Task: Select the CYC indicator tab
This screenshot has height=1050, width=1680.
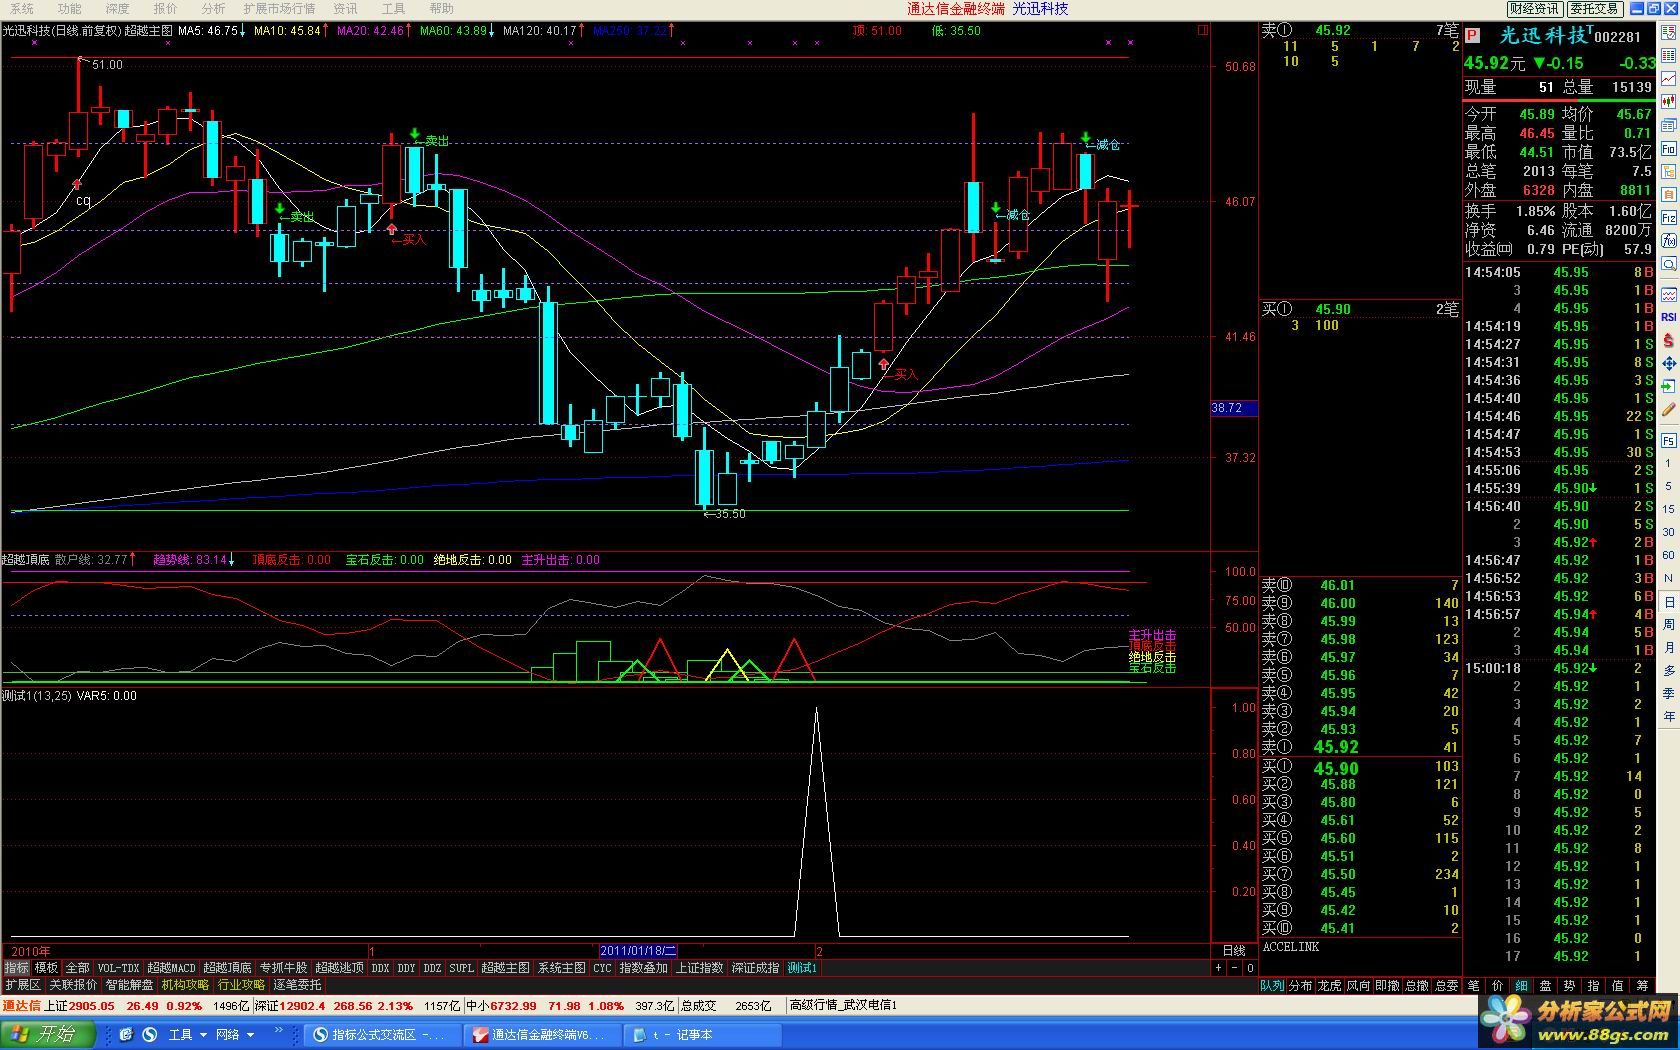Action: tap(602, 968)
